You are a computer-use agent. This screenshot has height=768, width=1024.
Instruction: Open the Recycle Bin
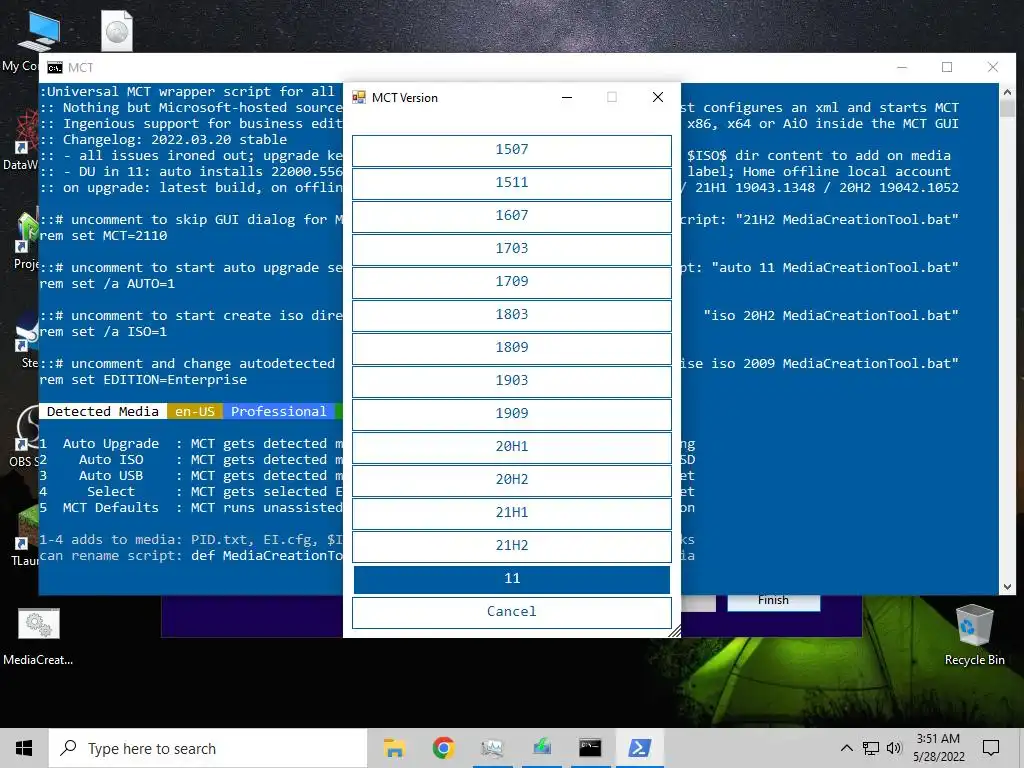click(974, 635)
